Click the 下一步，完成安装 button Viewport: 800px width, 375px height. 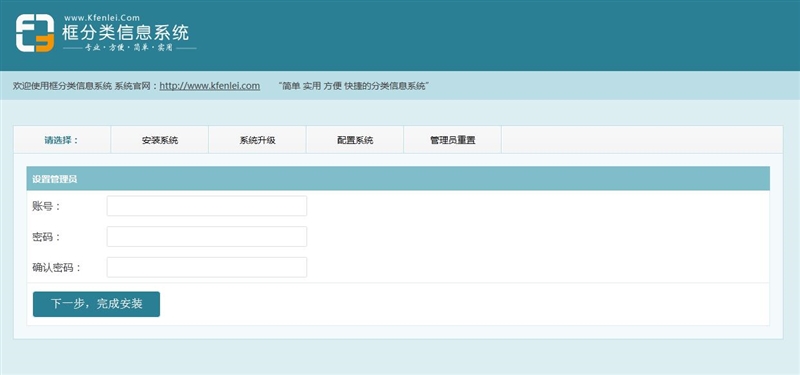[x=96, y=304]
